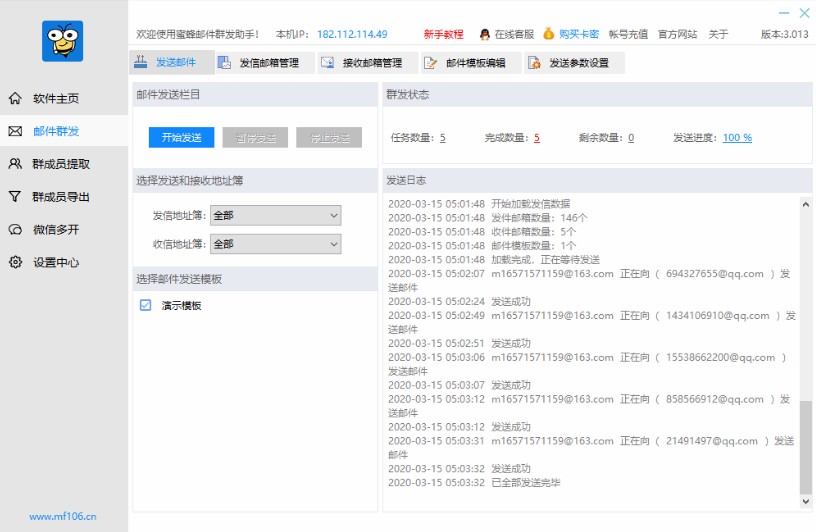816x532 pixels.
Task: Switch to the 发信邮箱管理 tab
Action: point(265,62)
